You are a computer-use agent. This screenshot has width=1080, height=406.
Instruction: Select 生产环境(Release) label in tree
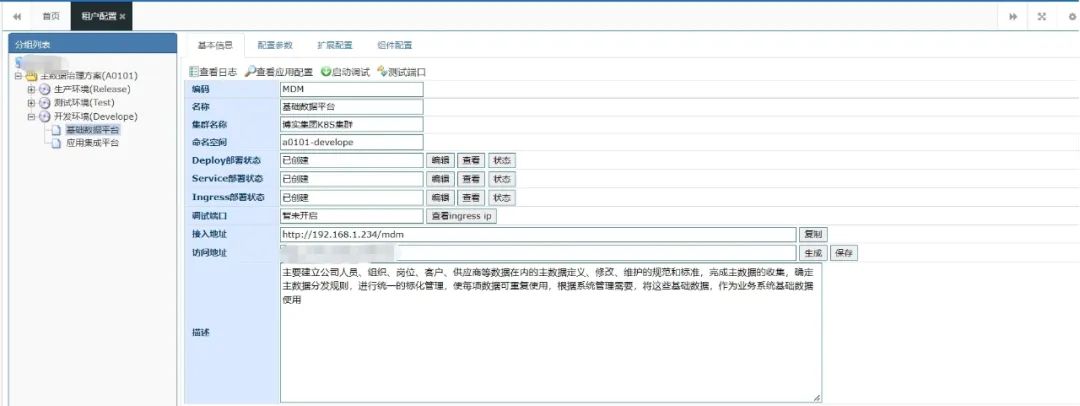pyautogui.click(x=92, y=89)
